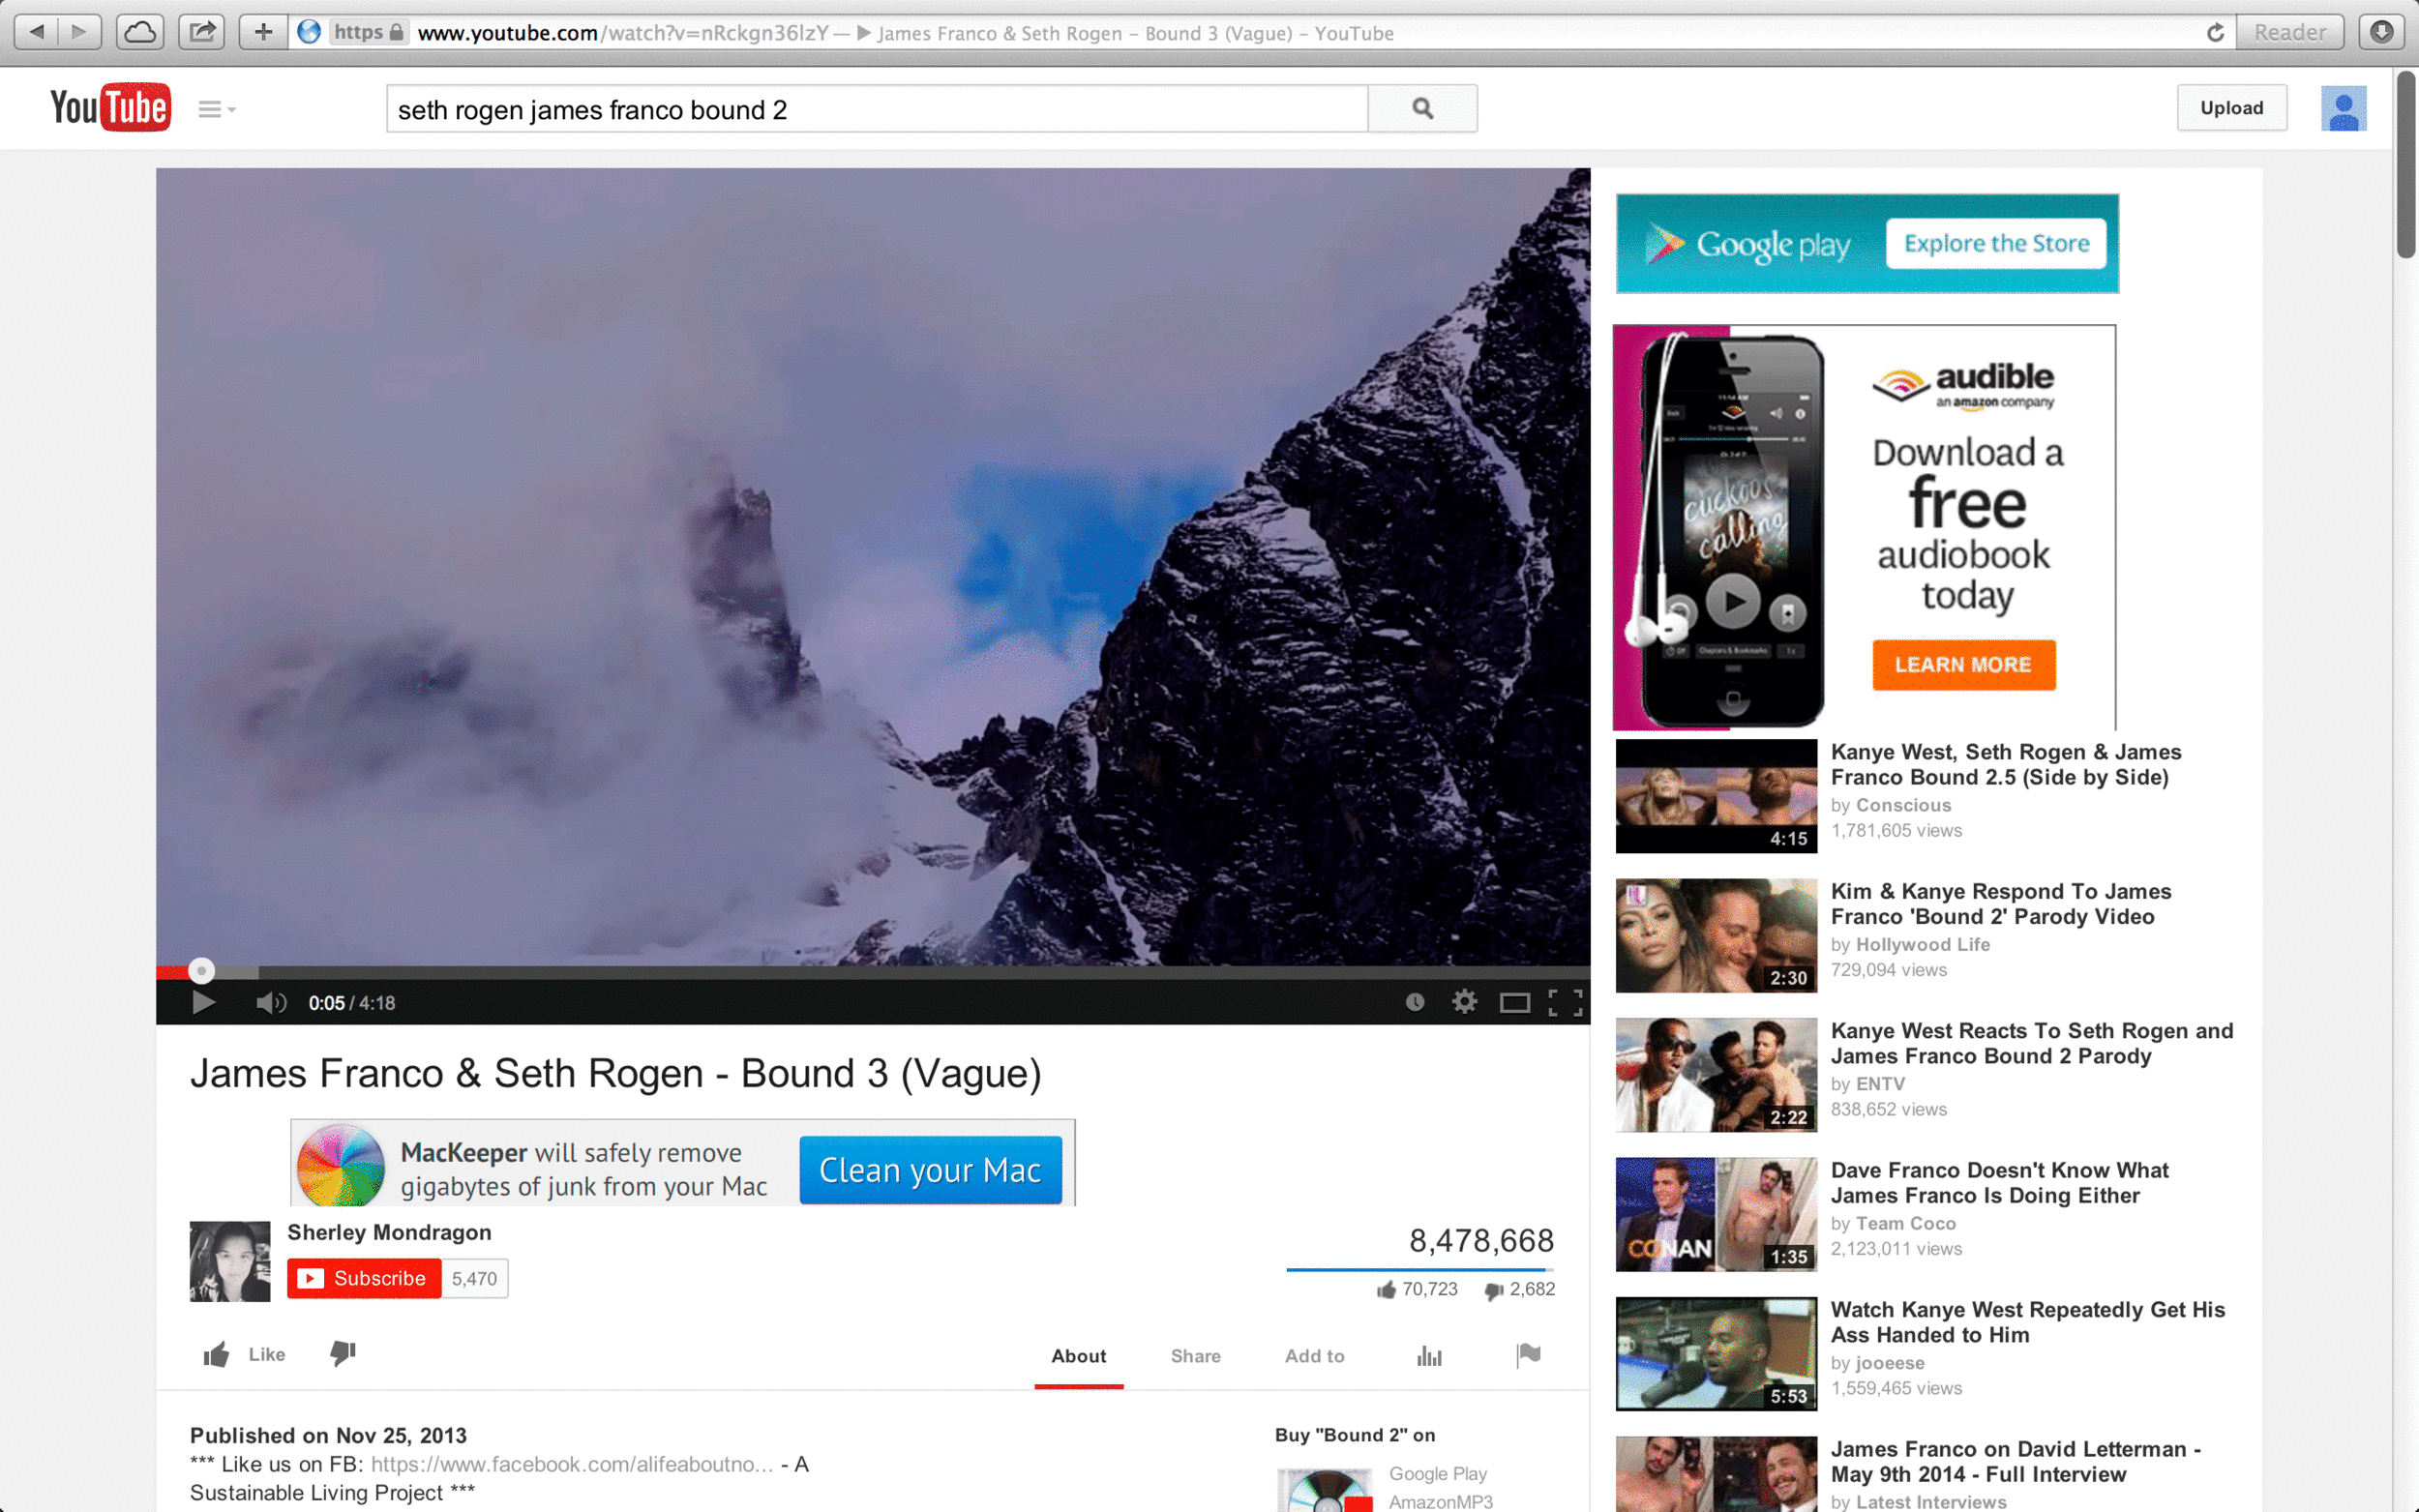
Task: Click the Watch Later clock icon
Action: point(1414,1001)
